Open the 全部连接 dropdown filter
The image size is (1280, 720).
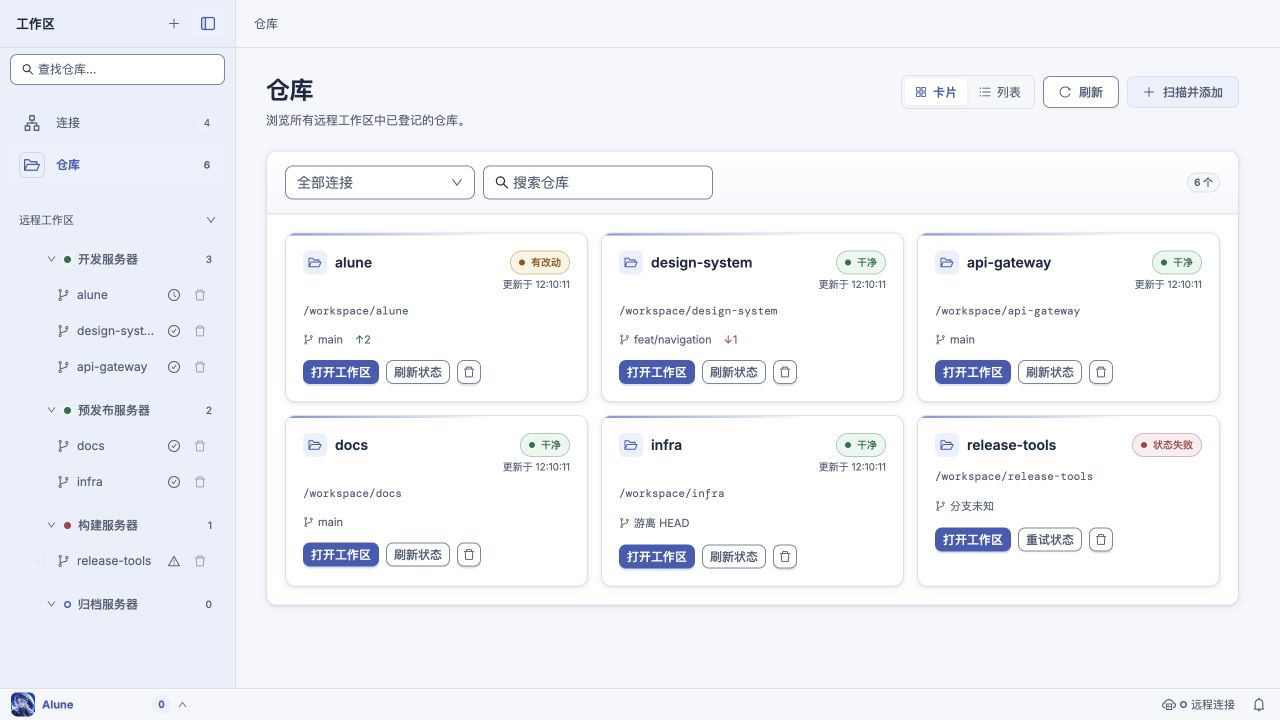(380, 182)
